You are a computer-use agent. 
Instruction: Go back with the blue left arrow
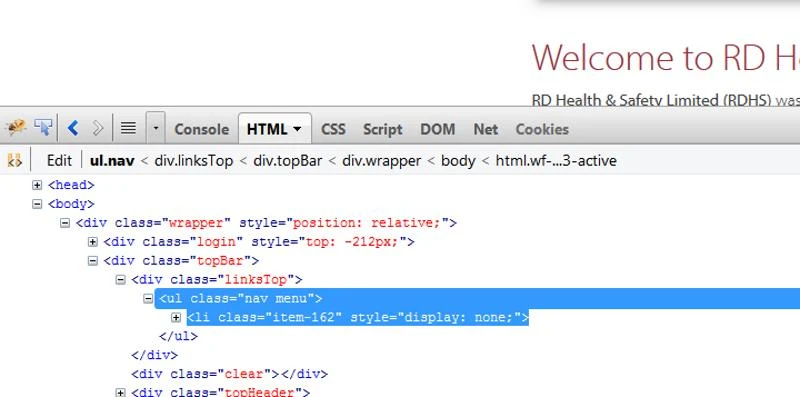click(x=73, y=128)
